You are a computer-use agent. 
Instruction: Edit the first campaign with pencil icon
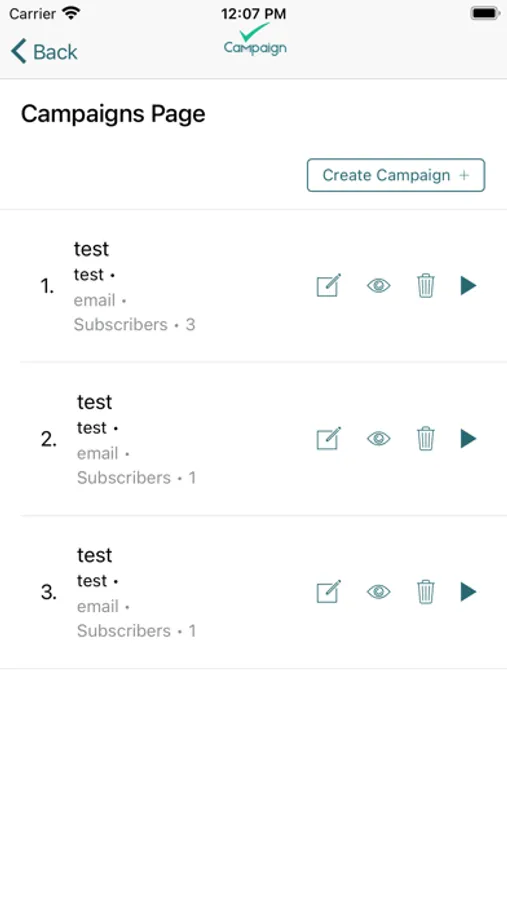pos(329,285)
